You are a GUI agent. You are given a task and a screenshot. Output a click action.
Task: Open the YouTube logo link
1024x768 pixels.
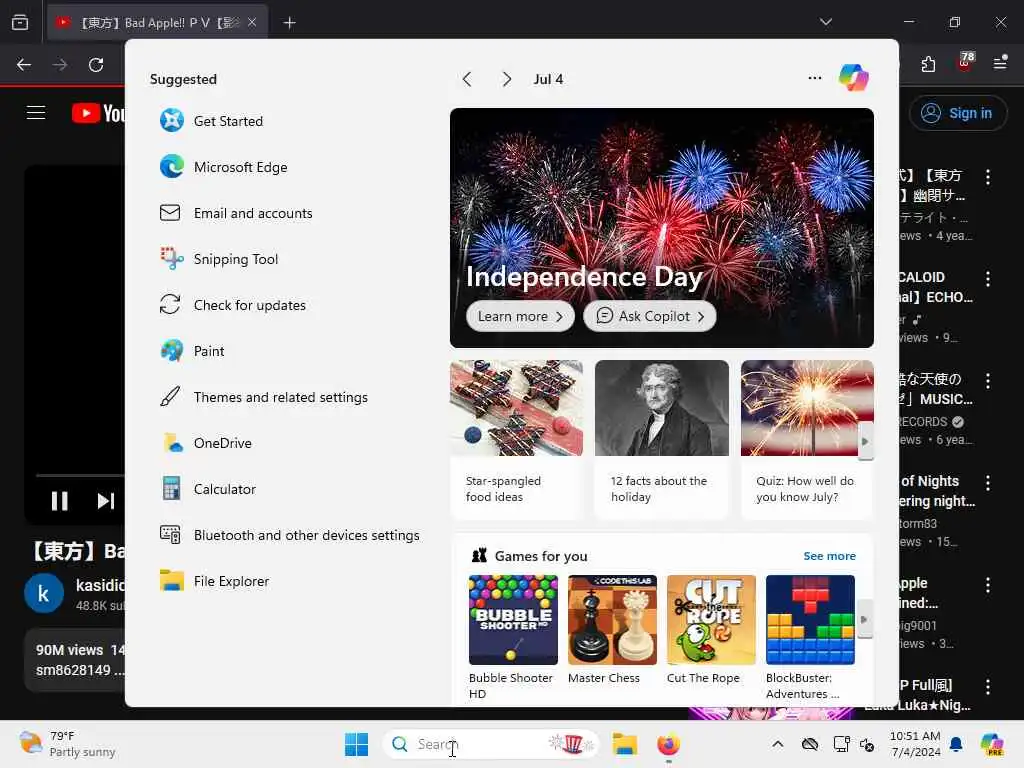(98, 113)
